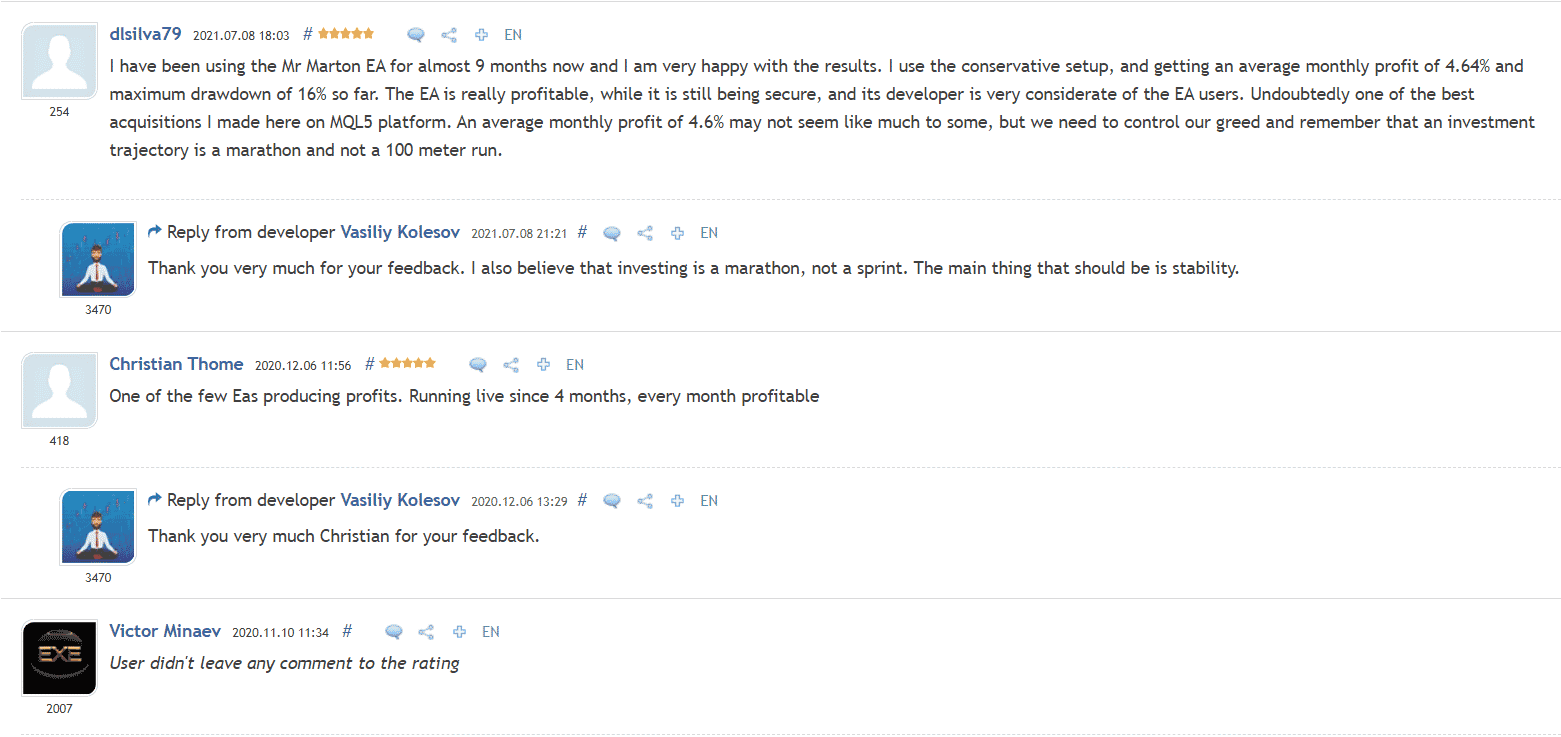Share Victor Minaev's rating entry
This screenshot has width=1561, height=737.
coord(426,632)
